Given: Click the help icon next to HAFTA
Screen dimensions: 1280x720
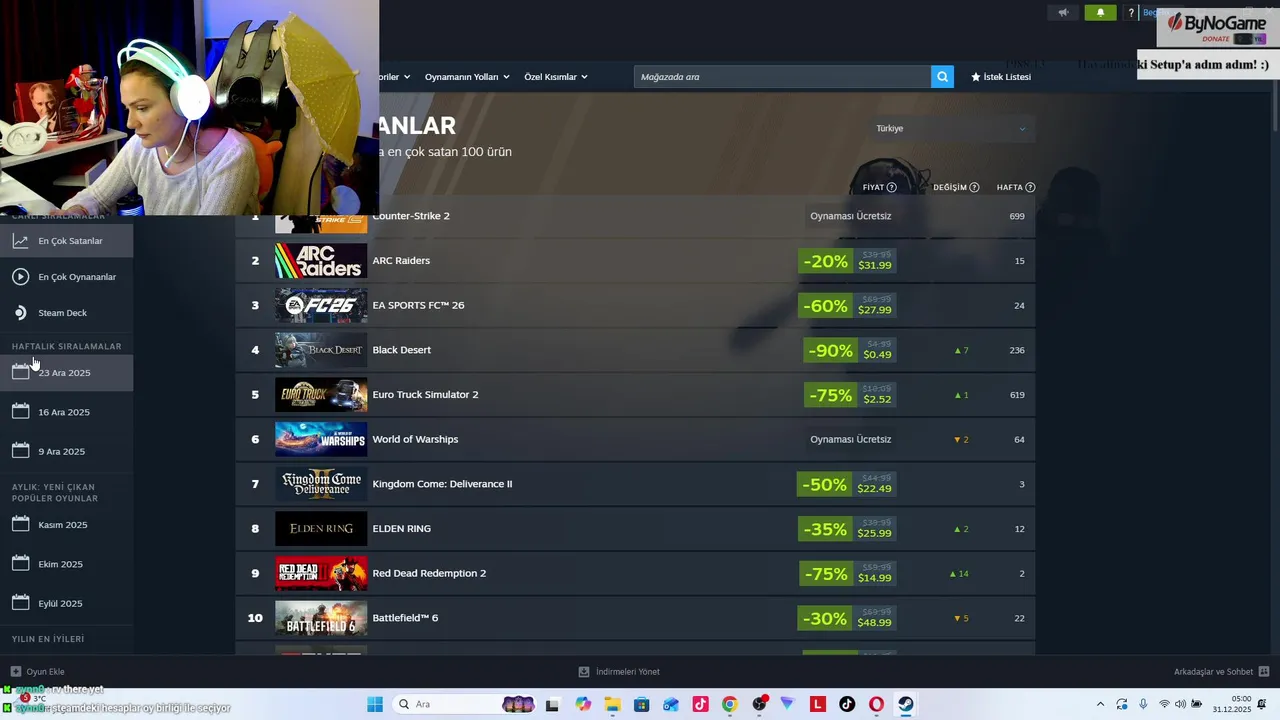Looking at the screenshot, I should (x=1030, y=187).
